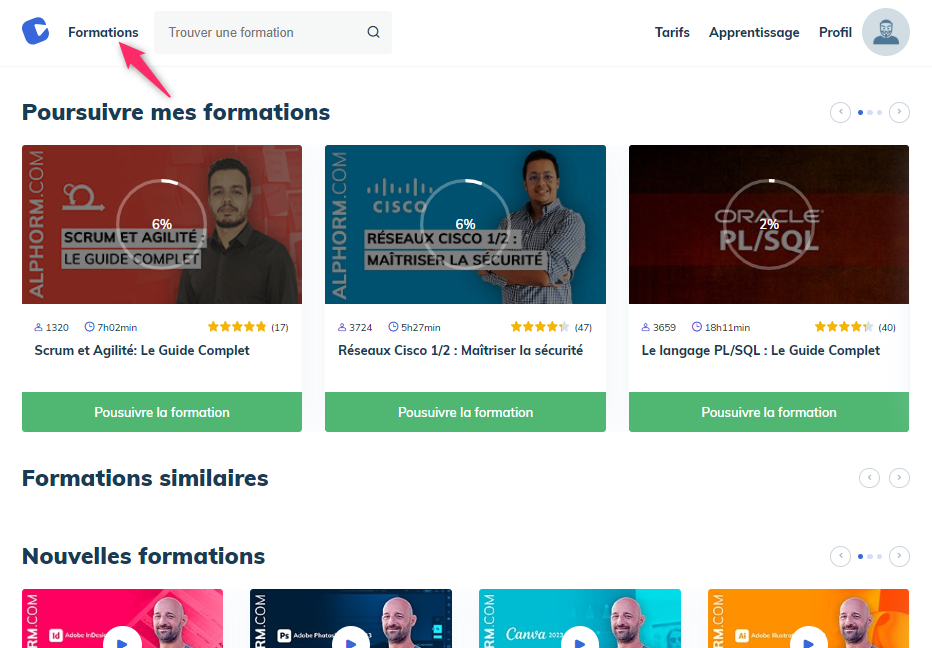
Task: Click the 6% progress circle on Cisco card
Action: (465, 224)
